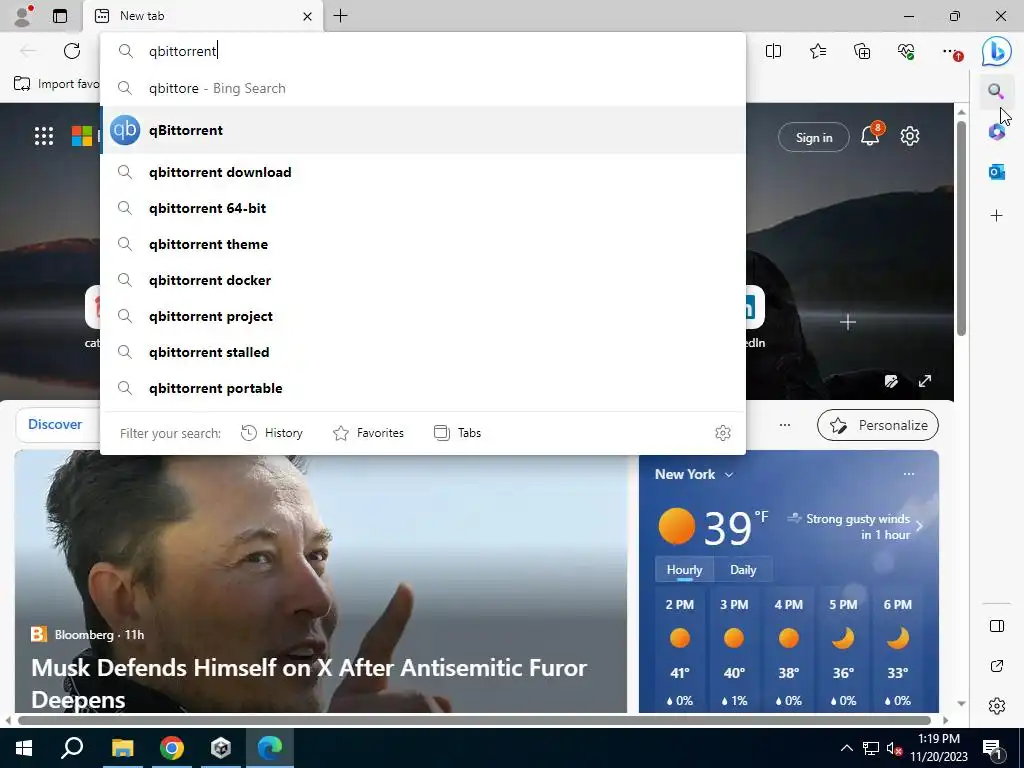Viewport: 1024px width, 768px height.
Task: Click the horizontal page scrollbar
Action: click(x=474, y=720)
